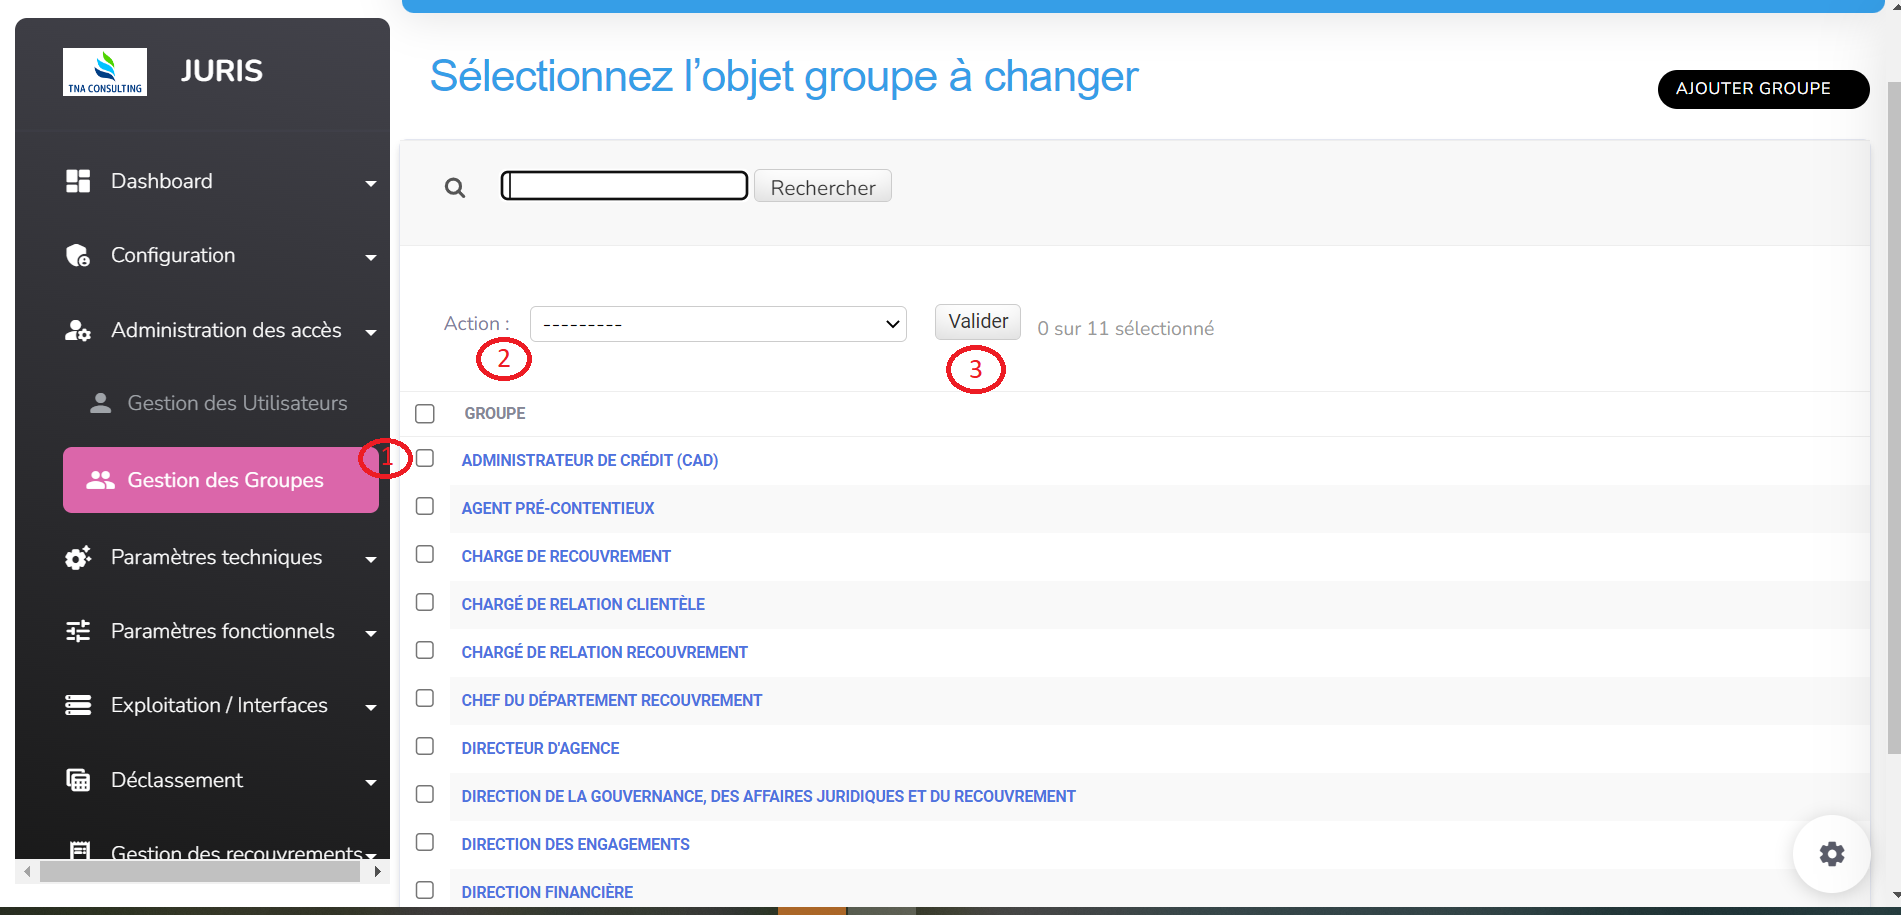Open Gestion des Utilisateurs menu item
The width and height of the screenshot is (1901, 915).
tap(237, 403)
